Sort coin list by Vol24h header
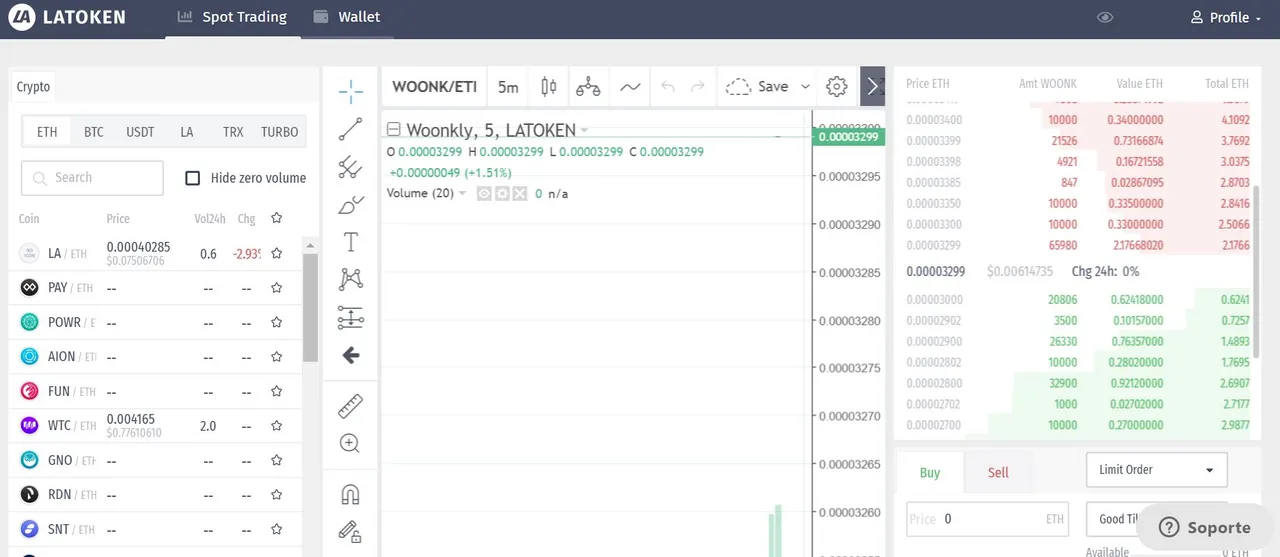Viewport: 1280px width, 557px height. (x=208, y=218)
